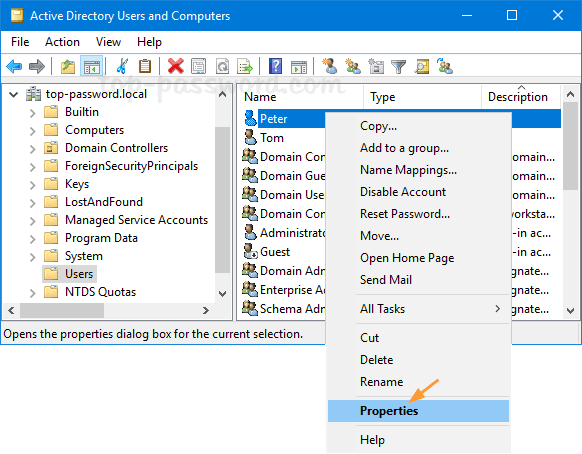Expand the Keys folder node

[x=33, y=185]
